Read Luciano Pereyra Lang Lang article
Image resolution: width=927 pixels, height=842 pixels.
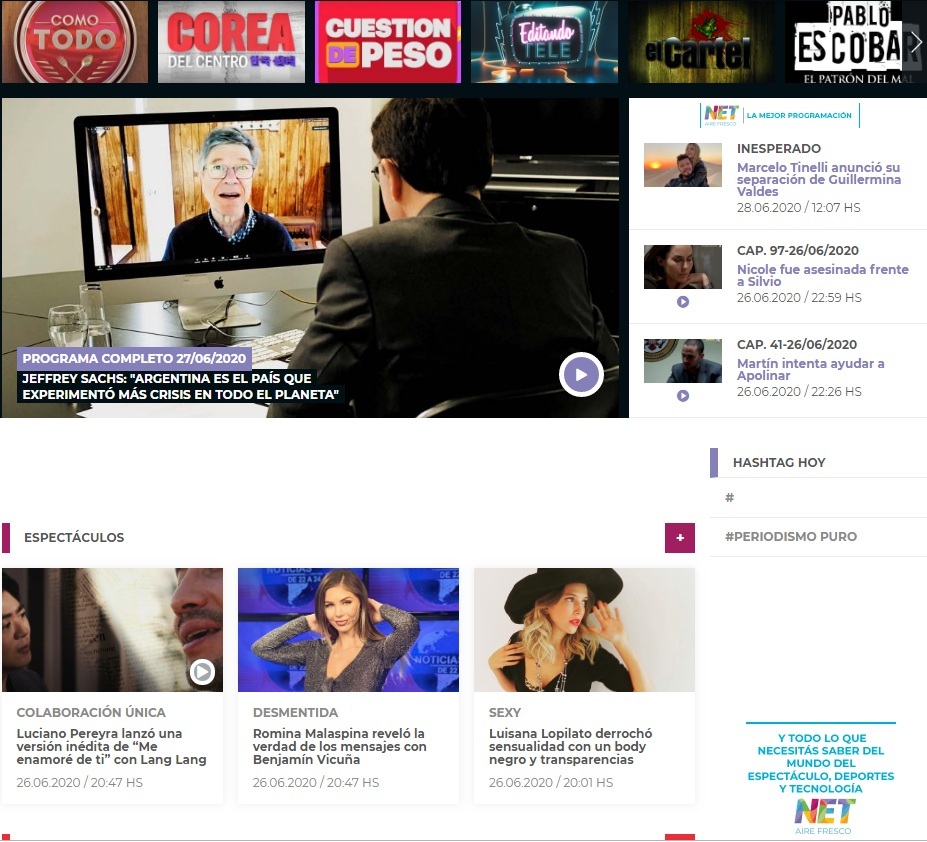[111, 746]
